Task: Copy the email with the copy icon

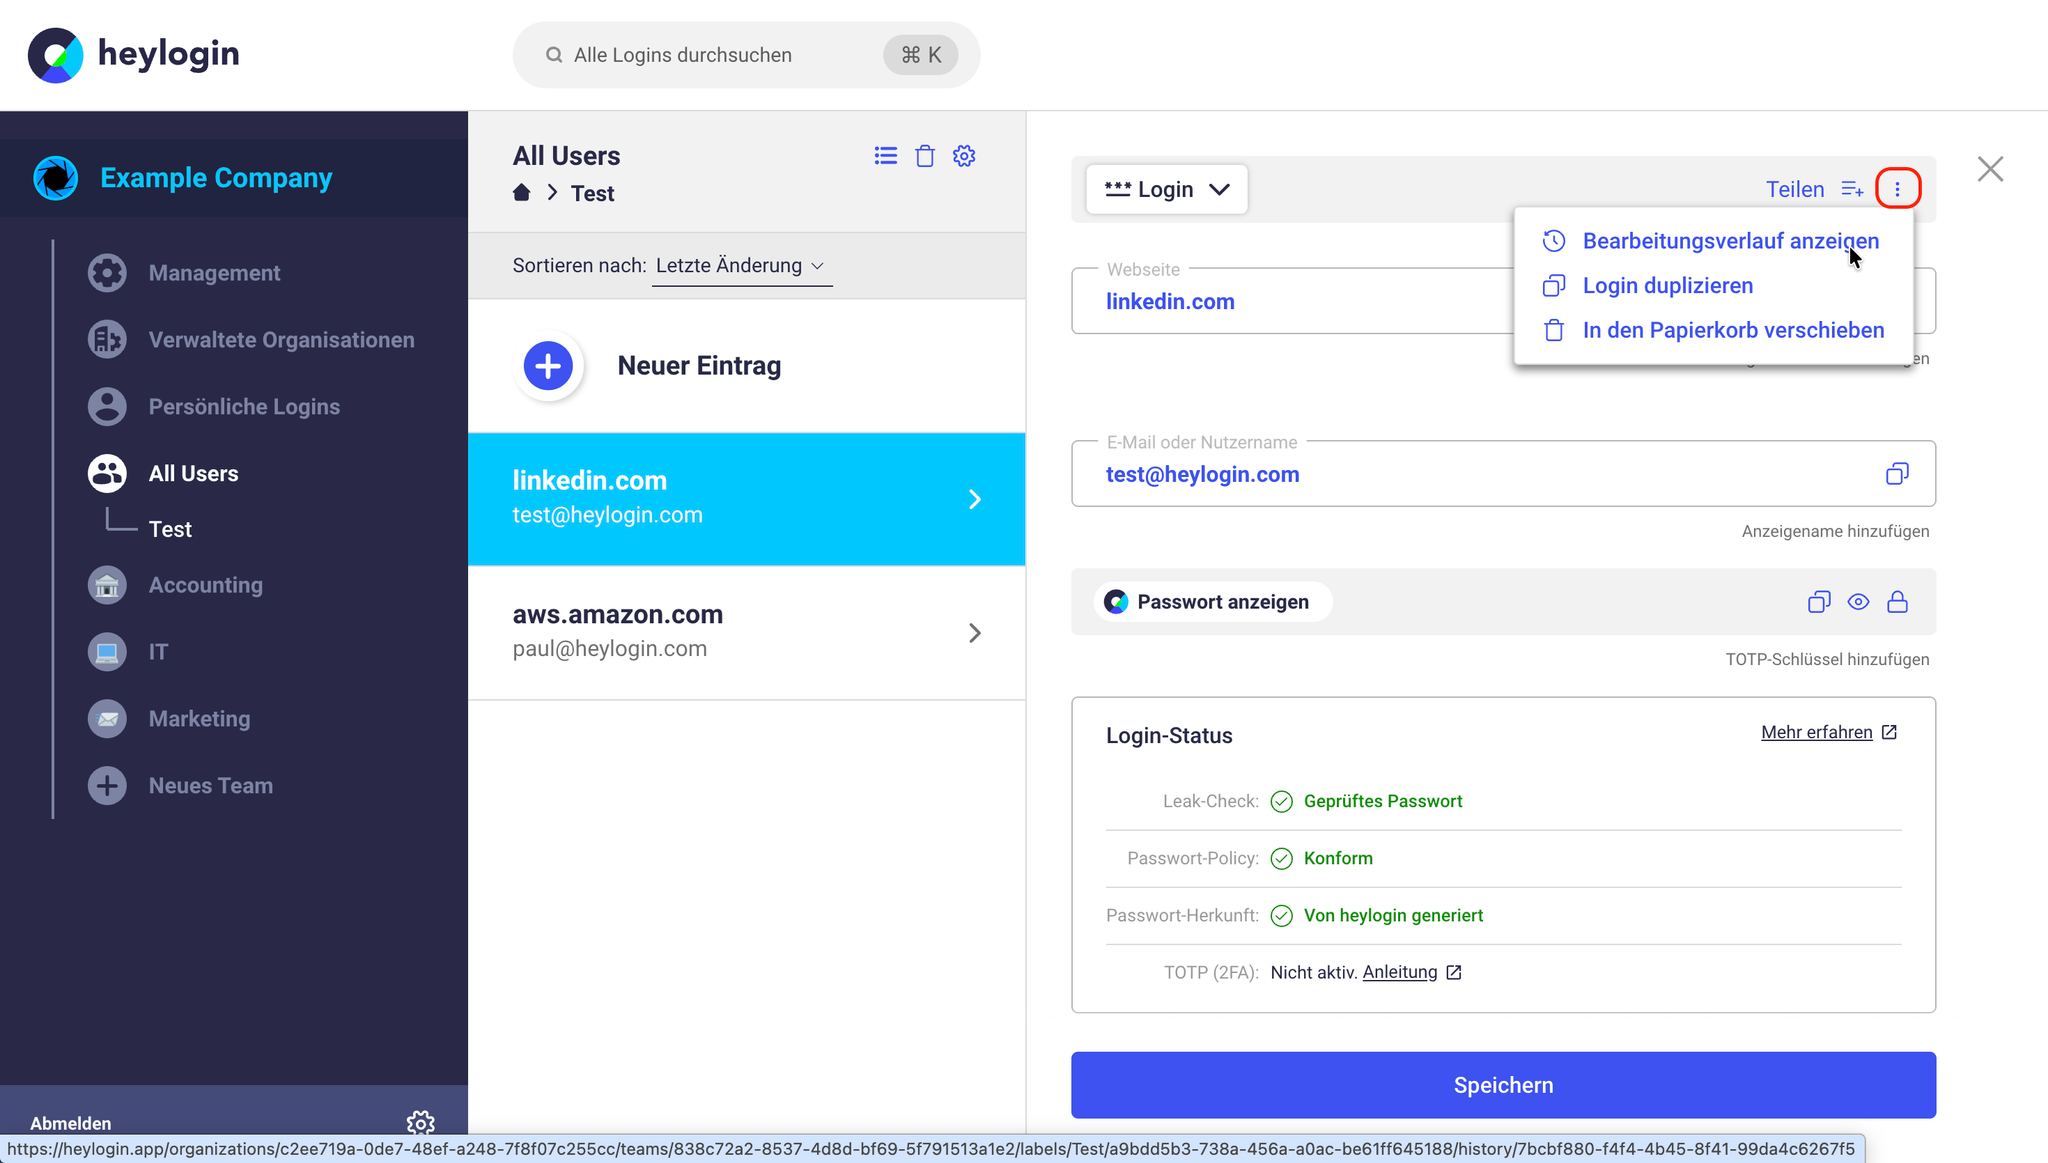Action: point(1897,474)
